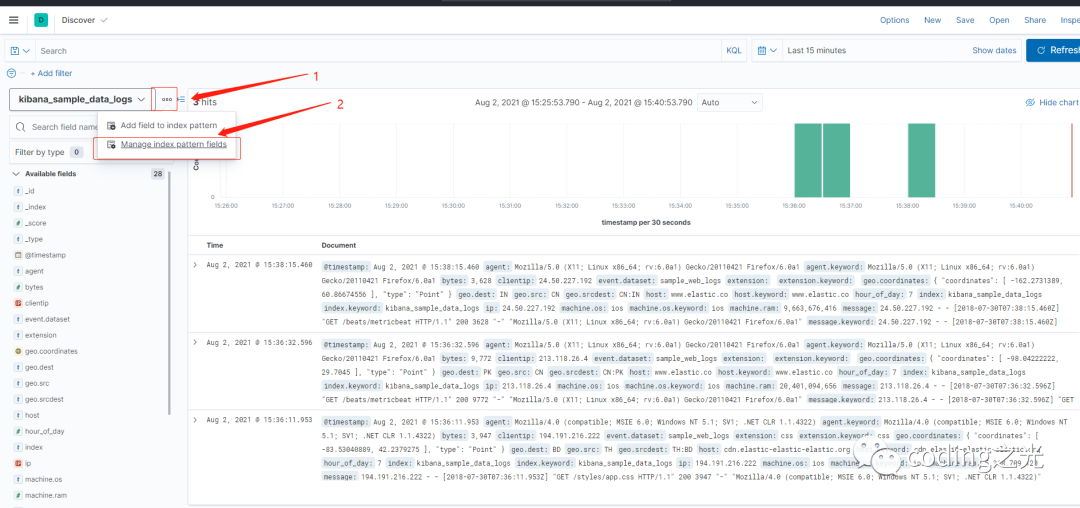The width and height of the screenshot is (1080, 508).
Task: Open the saved query disk dropdown
Action: click(x=20, y=50)
